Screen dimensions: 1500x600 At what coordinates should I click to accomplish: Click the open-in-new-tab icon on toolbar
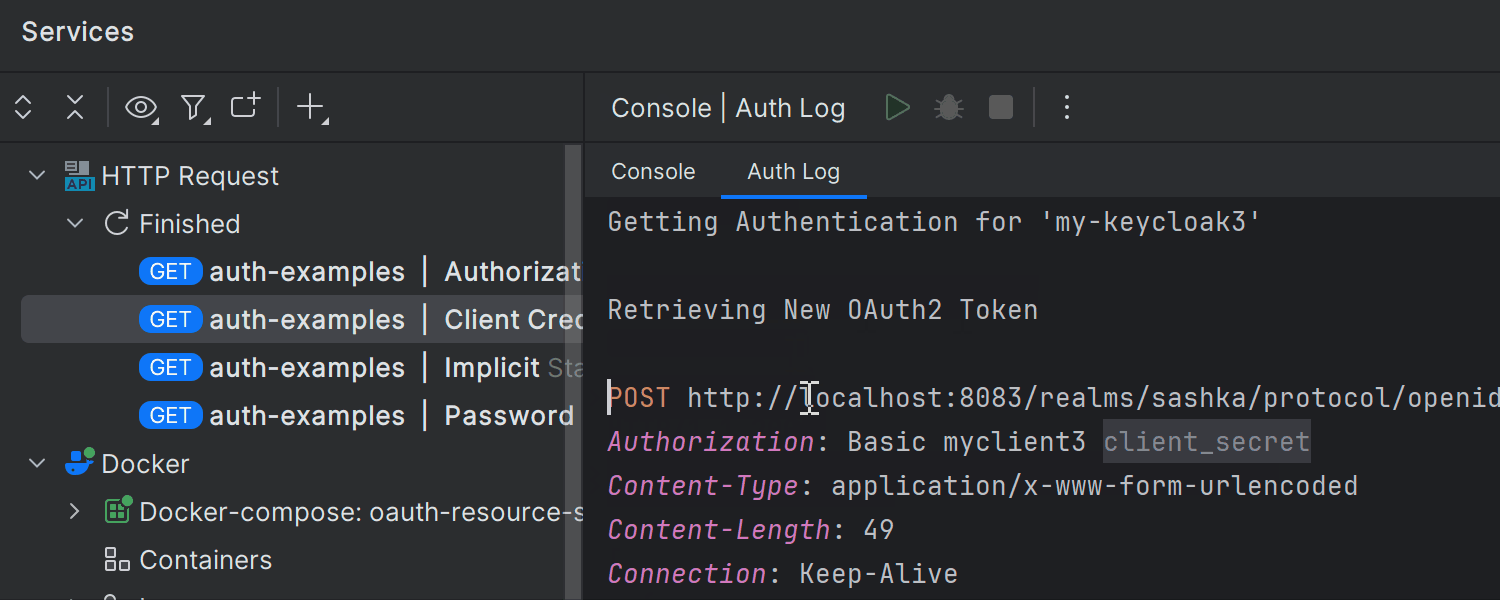click(244, 107)
